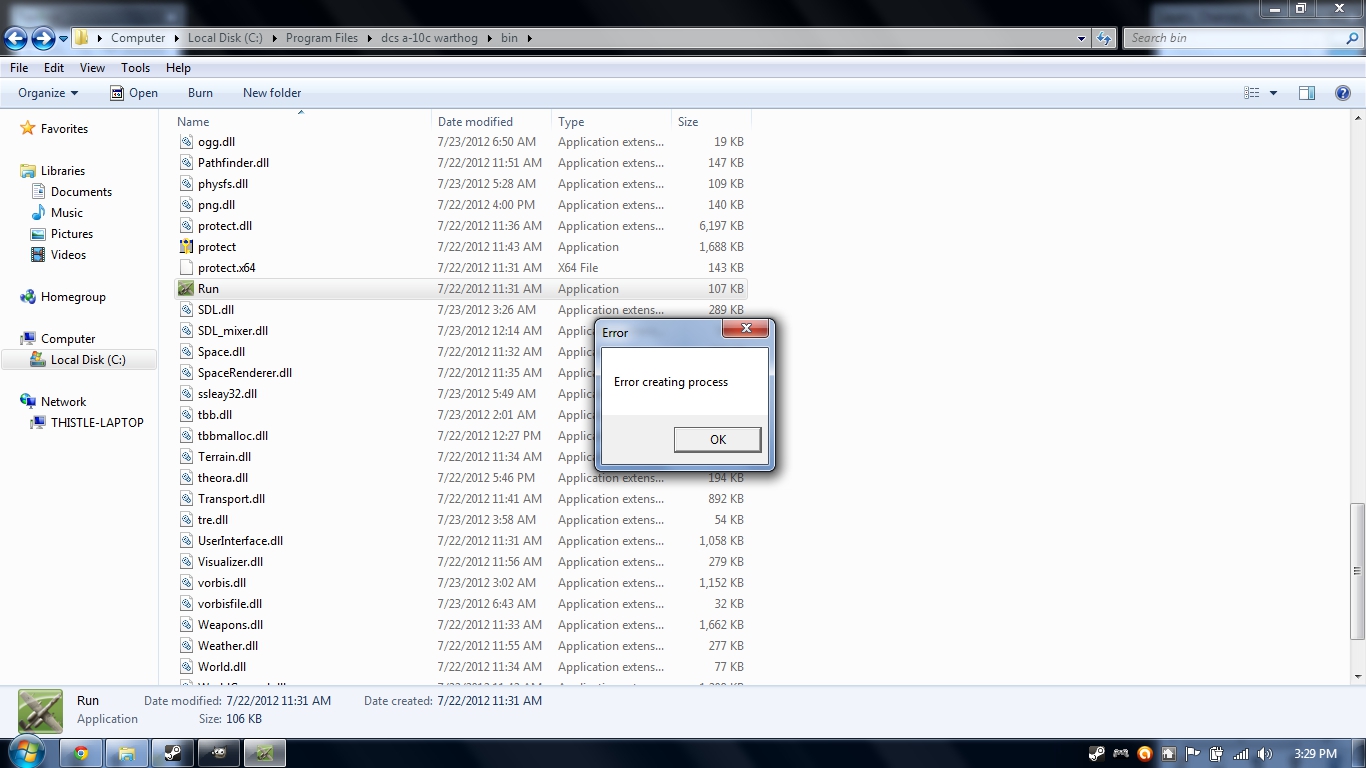Viewport: 1366px width, 768px height.
Task: Open the Music library
Action: tap(67, 213)
